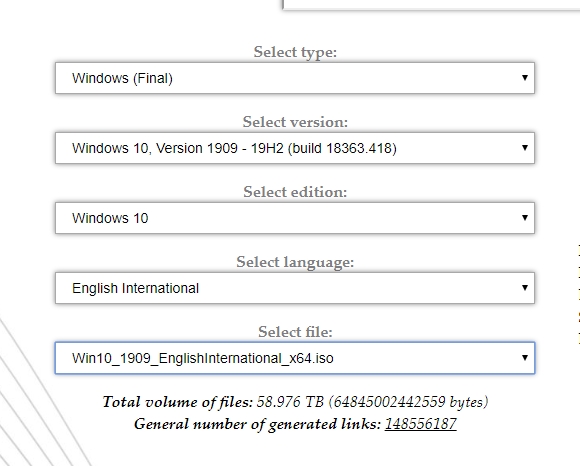580x466 pixels.
Task: Click the "Select edition:" label
Action: [x=295, y=192]
